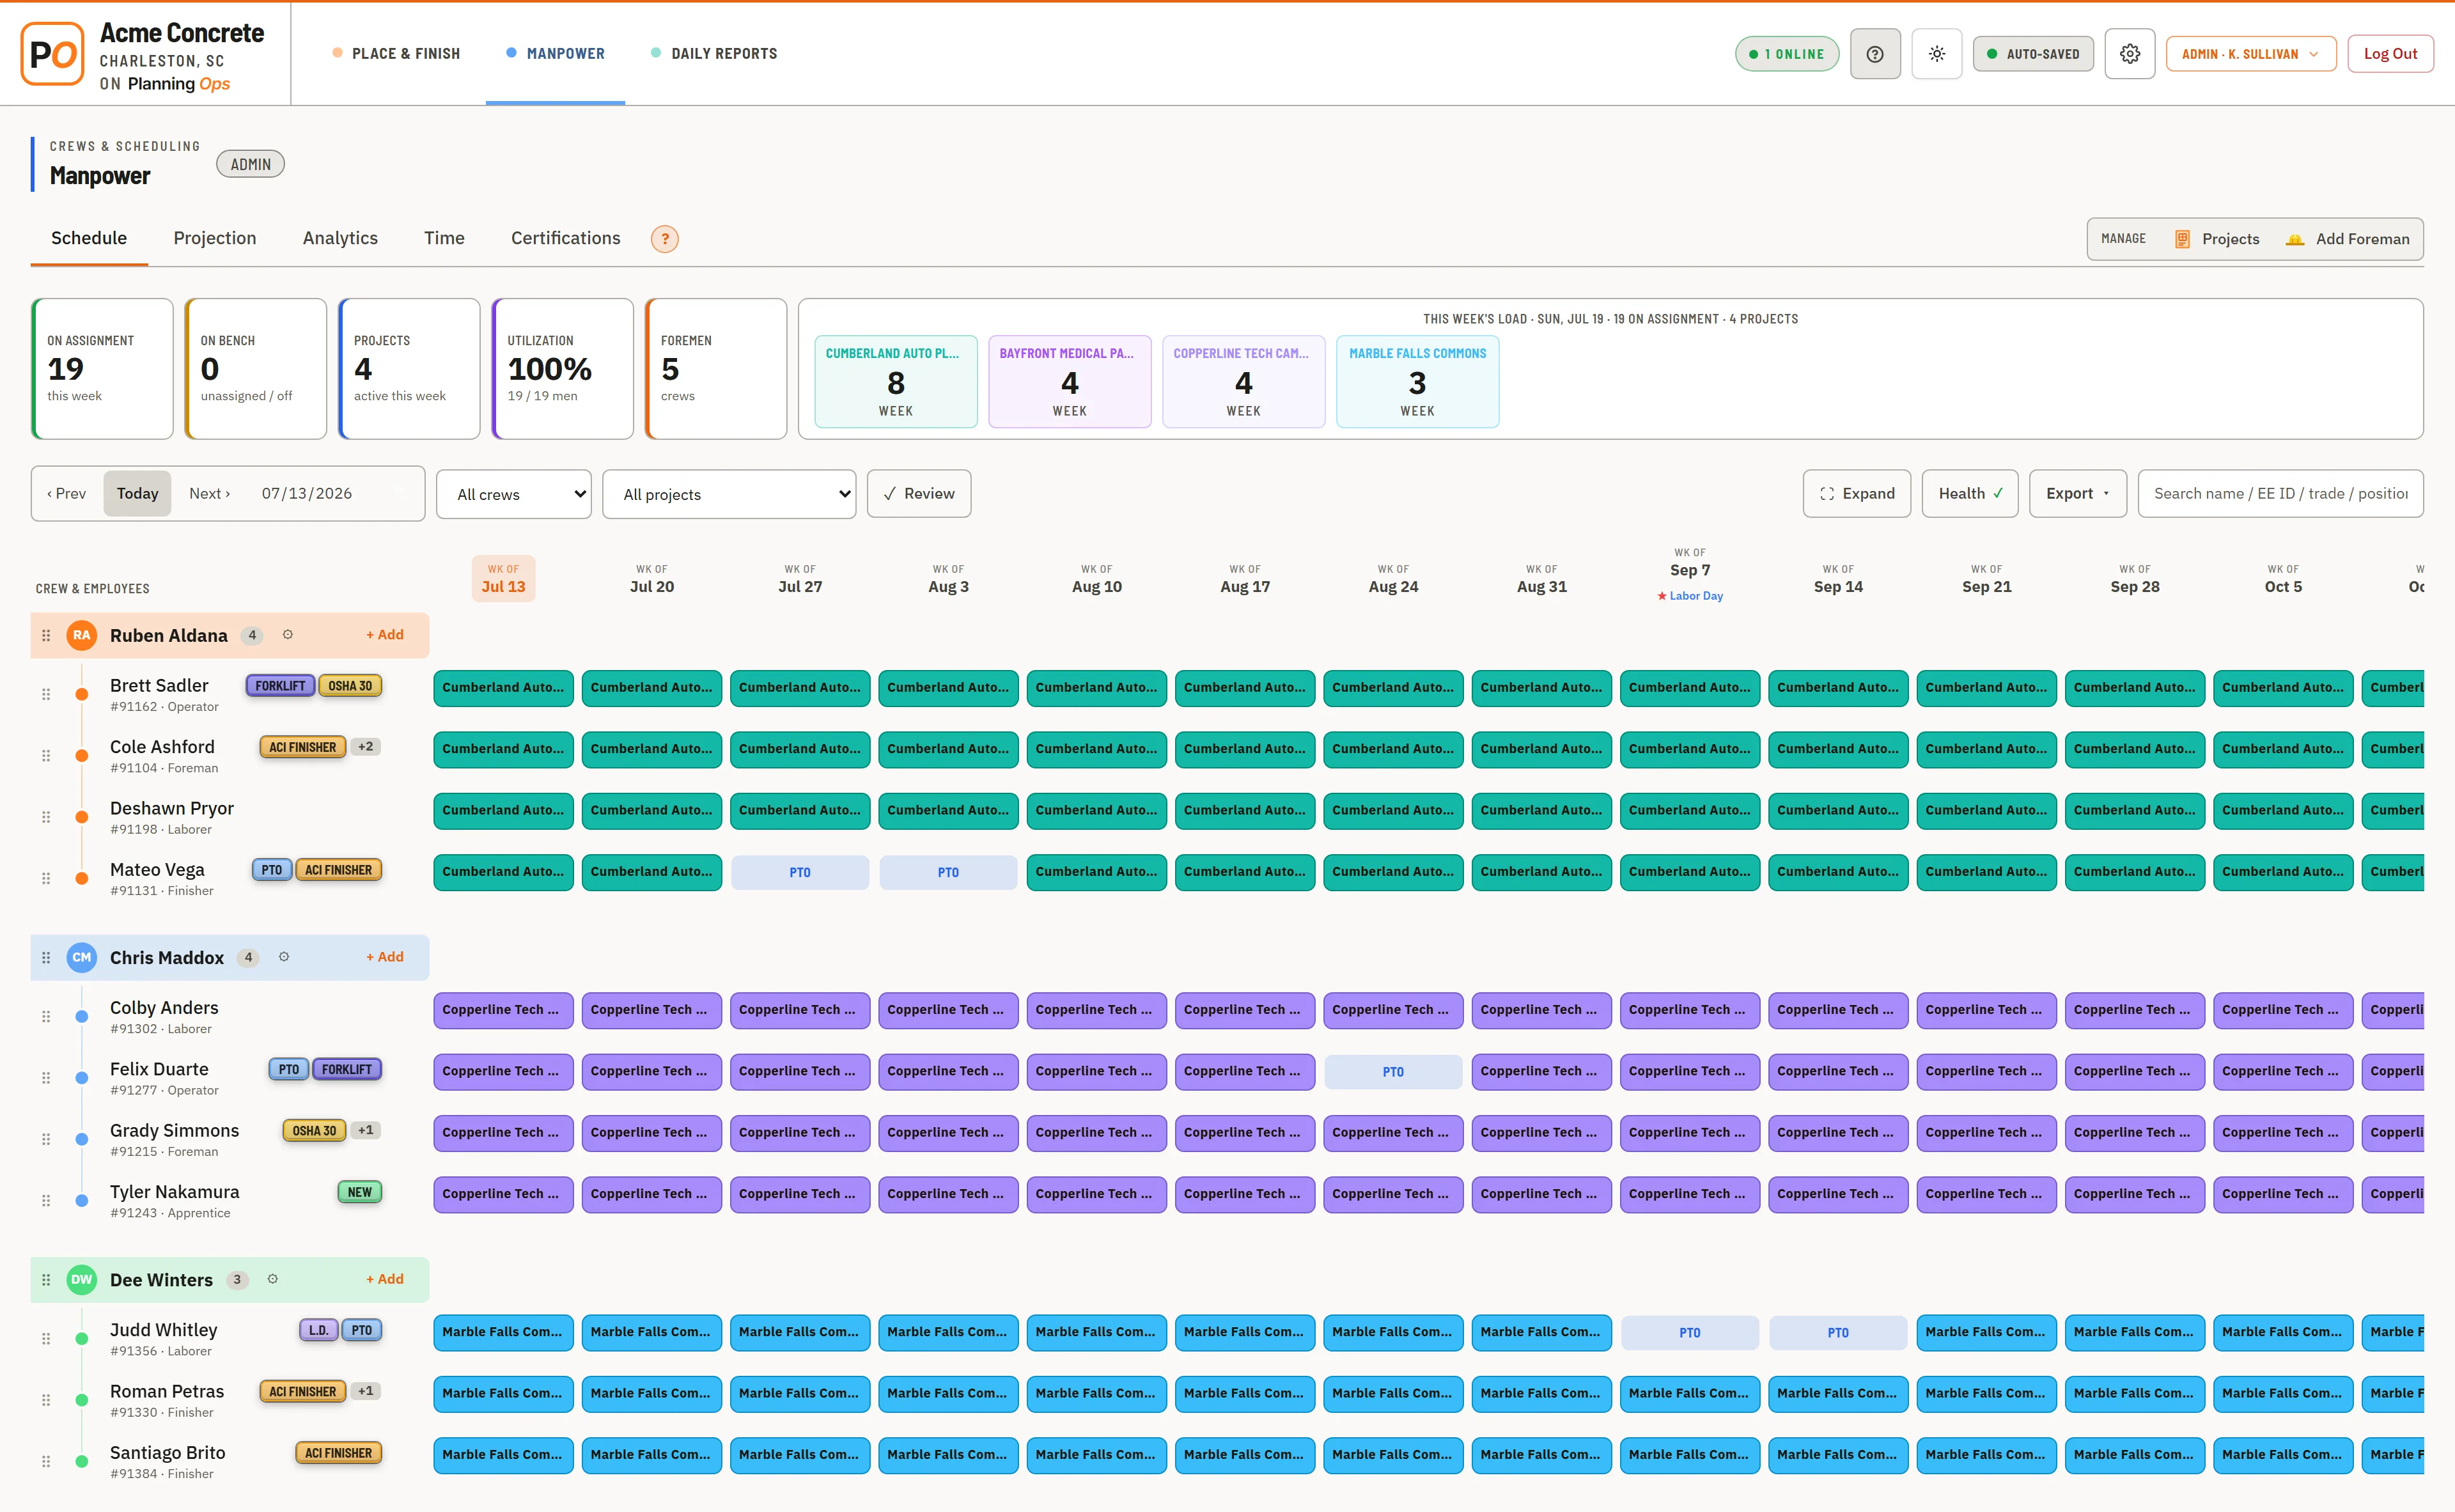Click the FORKLIFT badge on Brett Sadler
2455x1512 pixels.
(280, 686)
